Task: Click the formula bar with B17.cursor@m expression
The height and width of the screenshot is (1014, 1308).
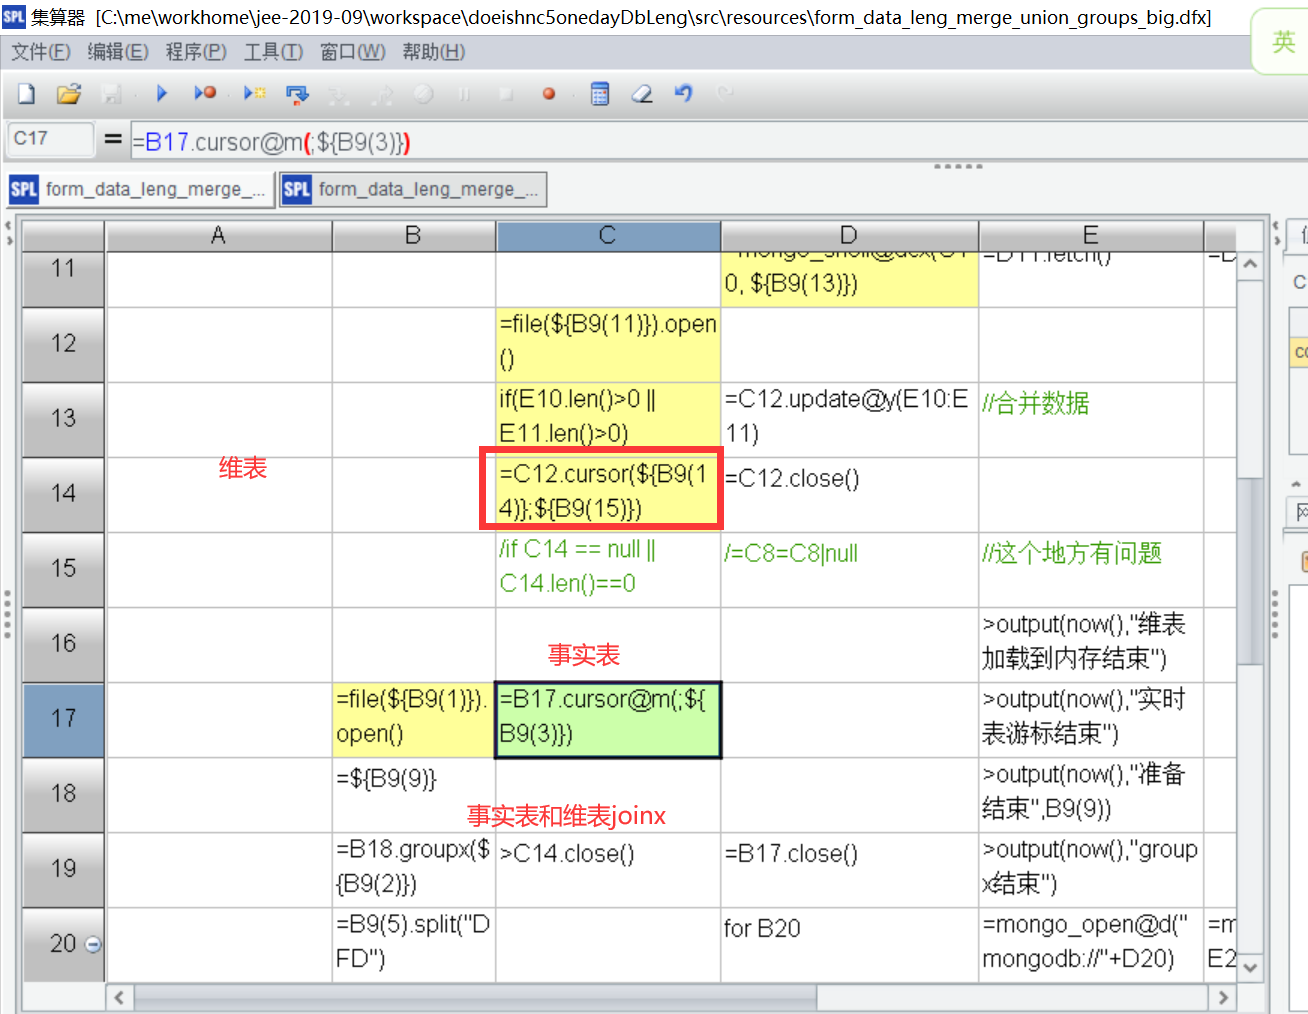Action: (718, 142)
